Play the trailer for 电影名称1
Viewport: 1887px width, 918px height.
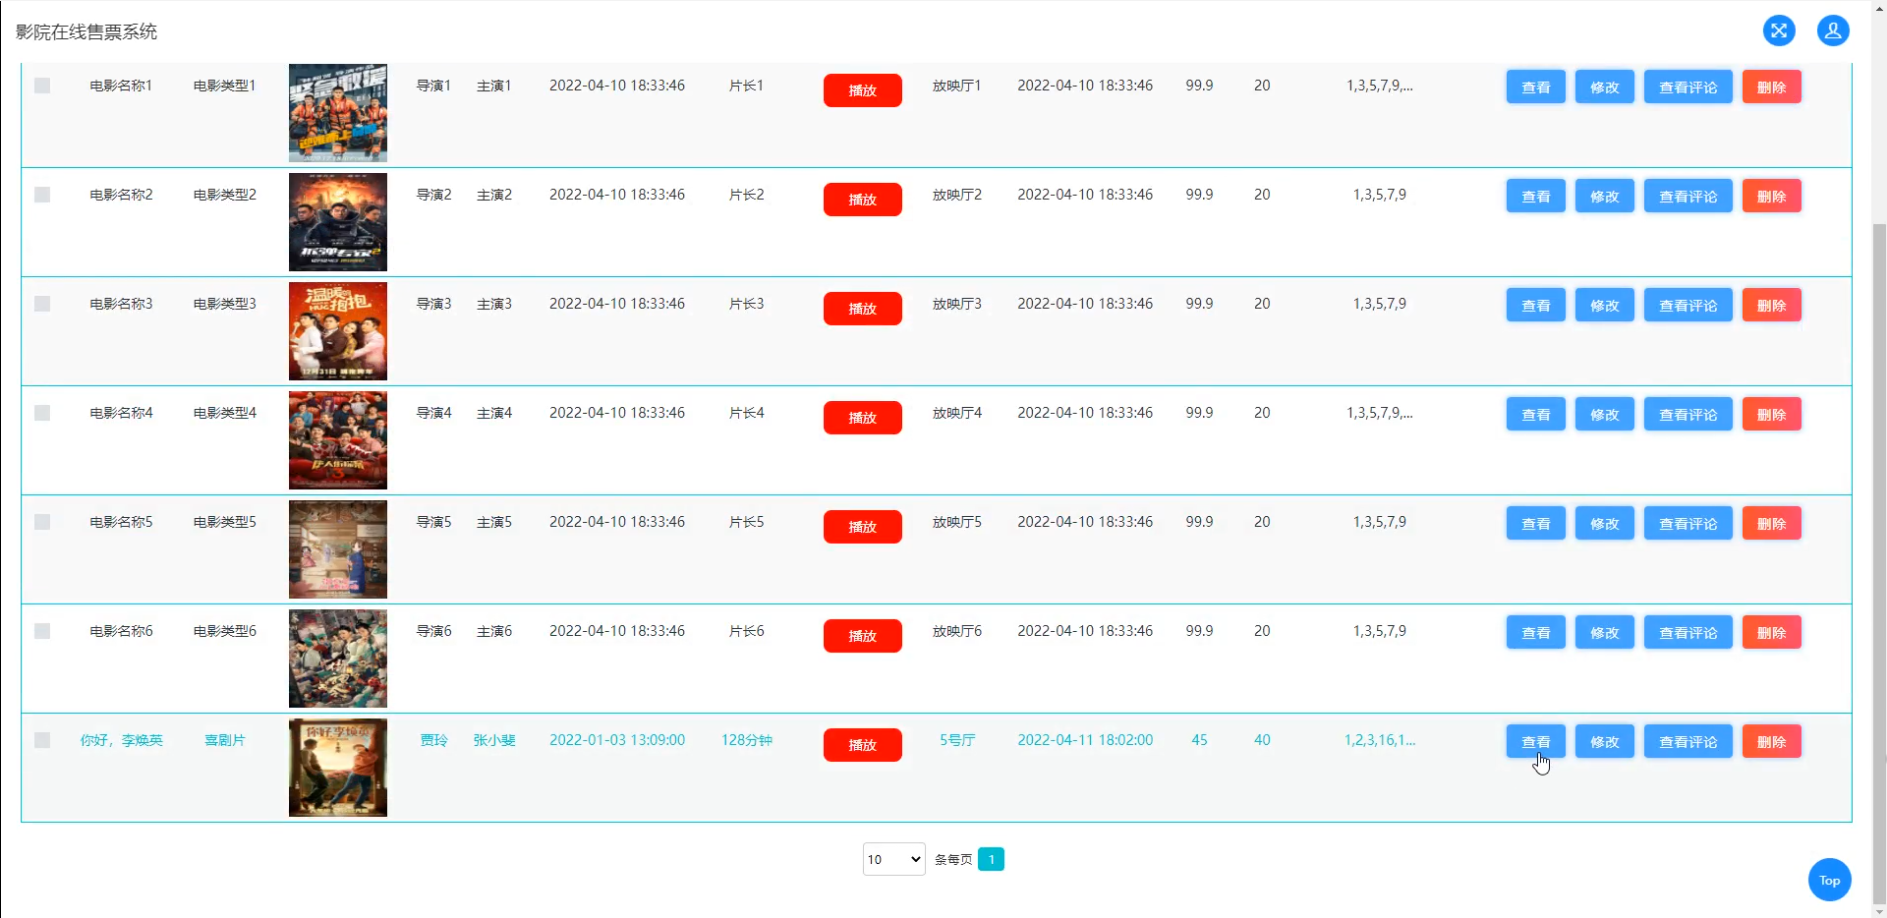coord(862,90)
